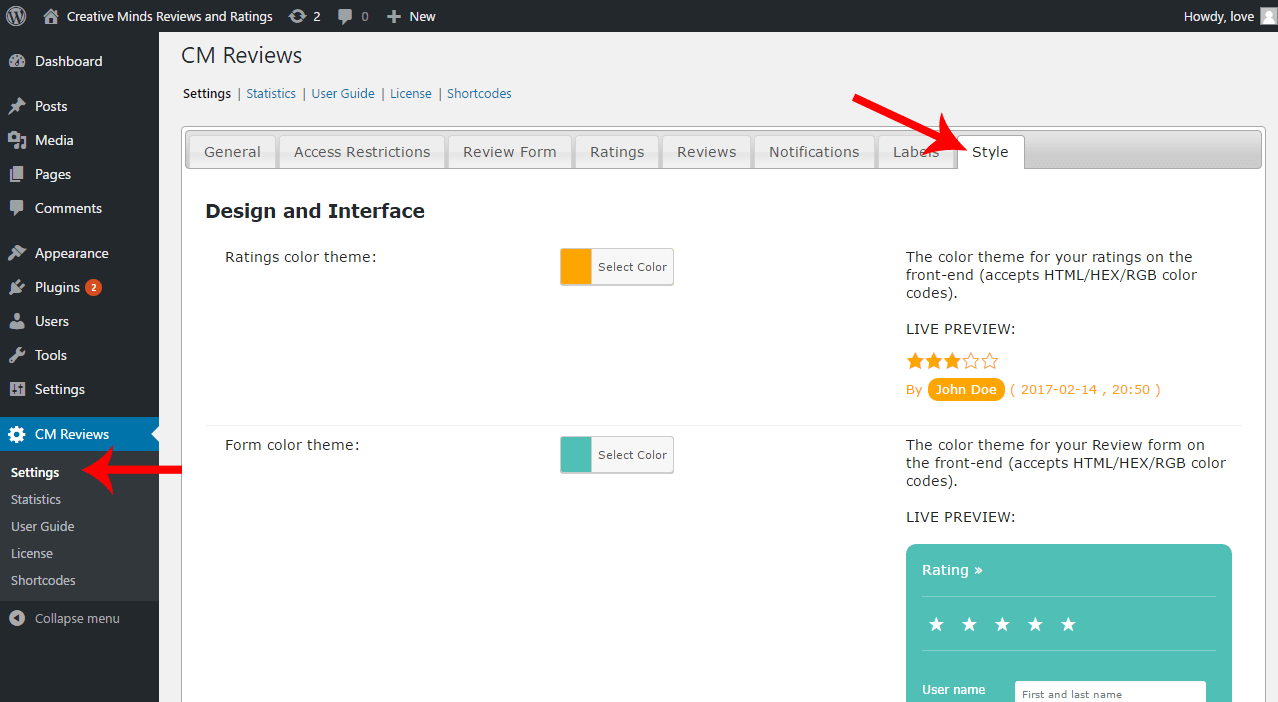The image size is (1278, 702).
Task: Open Statistics in CM Reviews submenu
Action: (x=36, y=499)
